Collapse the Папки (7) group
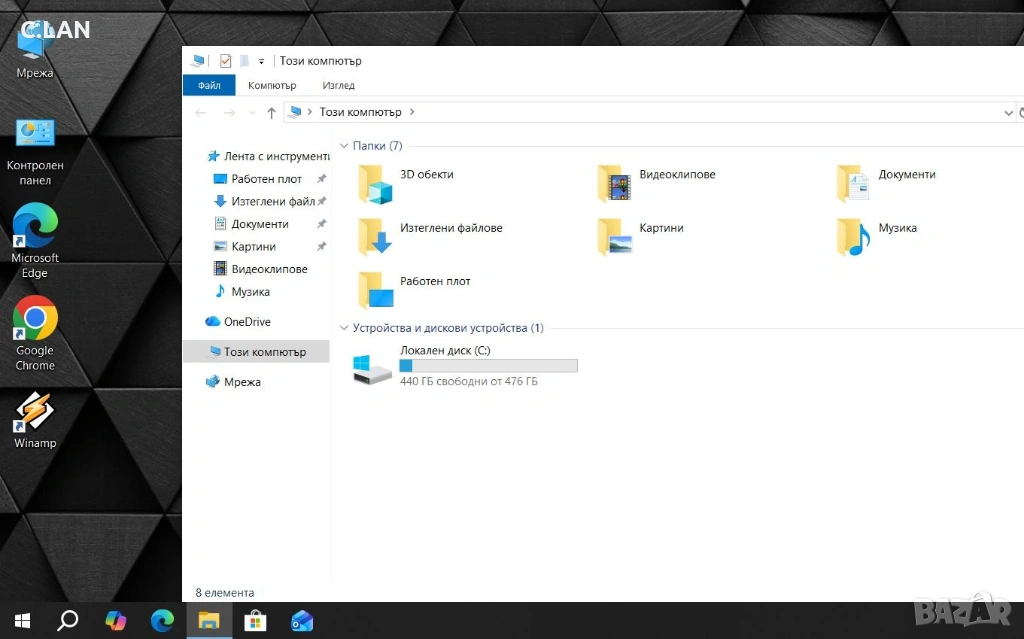The width and height of the screenshot is (1024, 639). pyautogui.click(x=345, y=146)
